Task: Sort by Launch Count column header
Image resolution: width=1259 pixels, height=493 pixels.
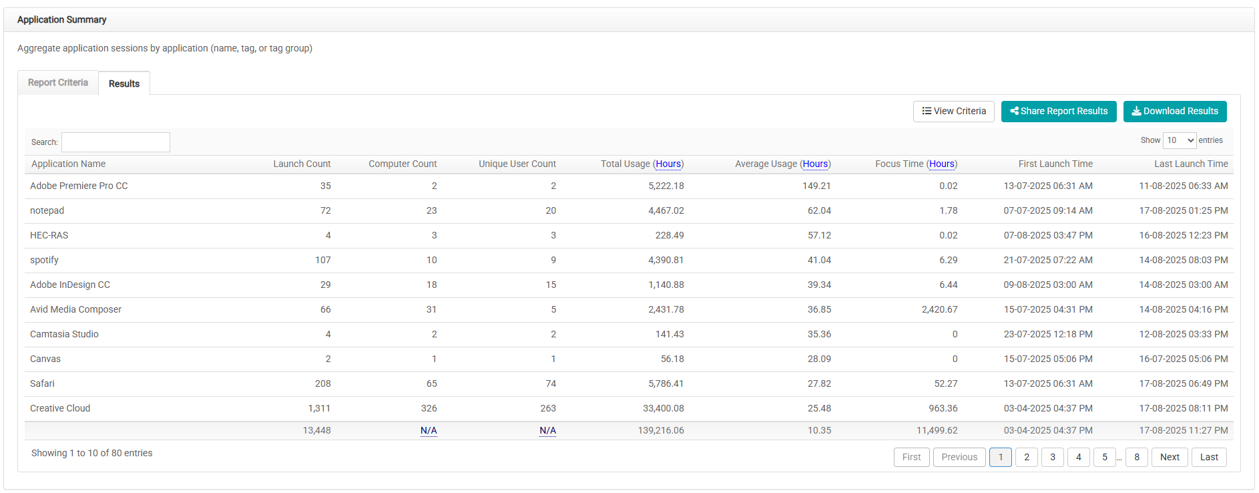Action: click(301, 164)
